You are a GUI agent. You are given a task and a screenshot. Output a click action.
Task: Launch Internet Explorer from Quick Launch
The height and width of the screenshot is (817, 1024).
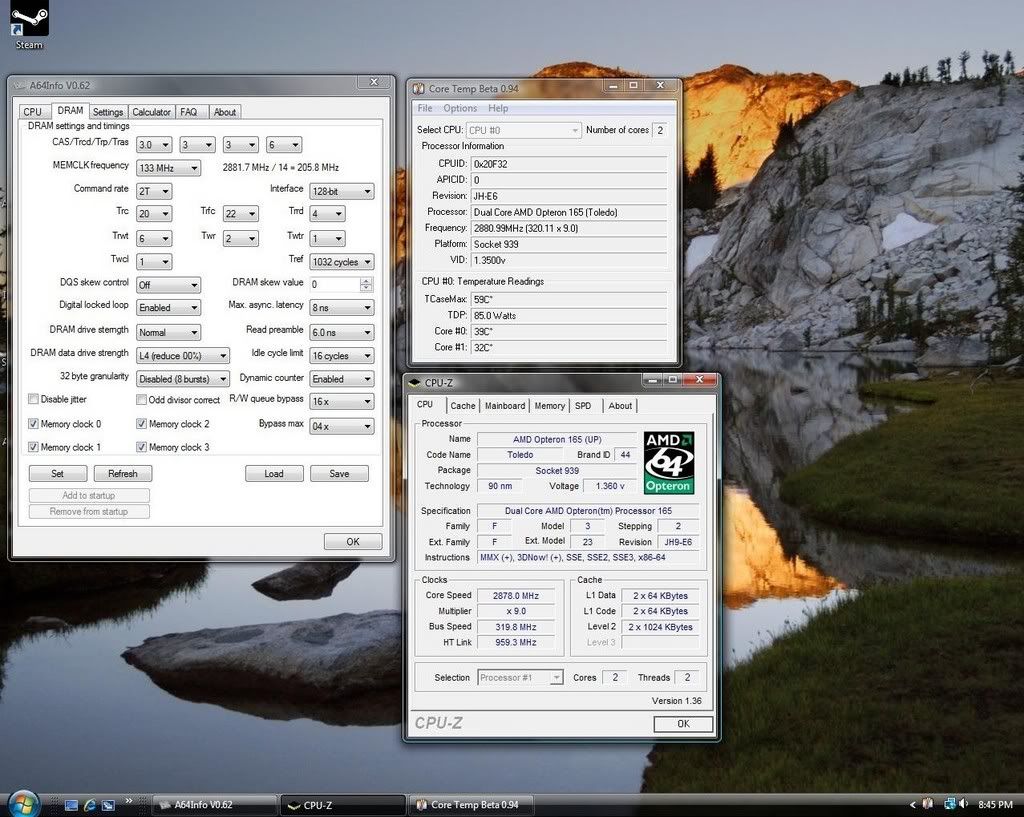point(90,805)
